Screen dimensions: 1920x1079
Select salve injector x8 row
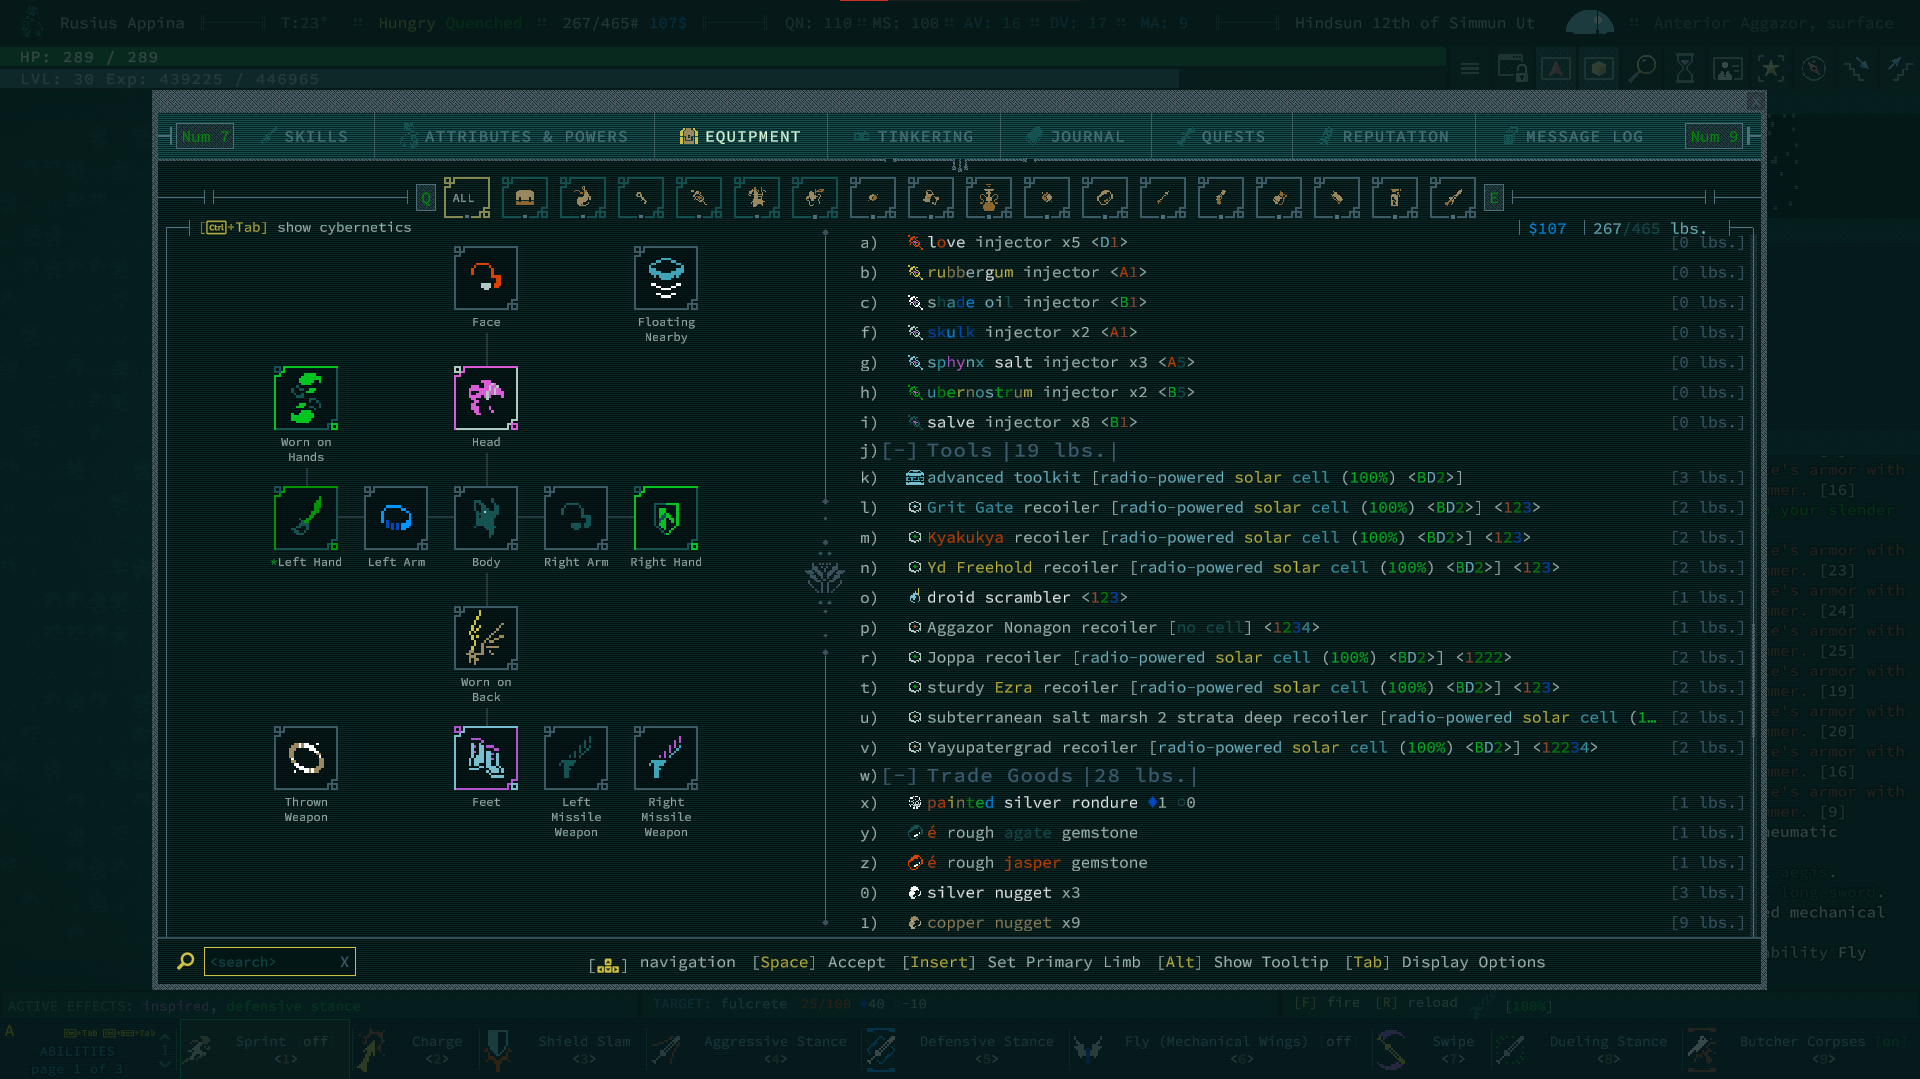pyautogui.click(x=1302, y=423)
